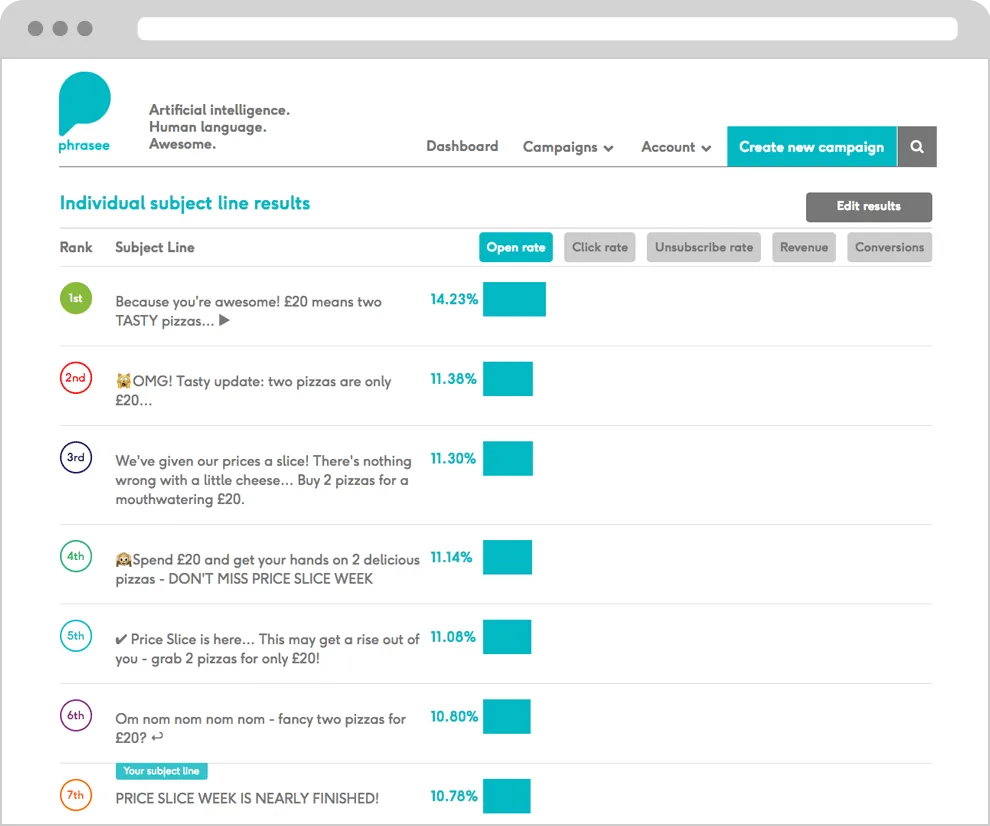
Task: Click the cat emoji before OMG
Action: pos(123,381)
